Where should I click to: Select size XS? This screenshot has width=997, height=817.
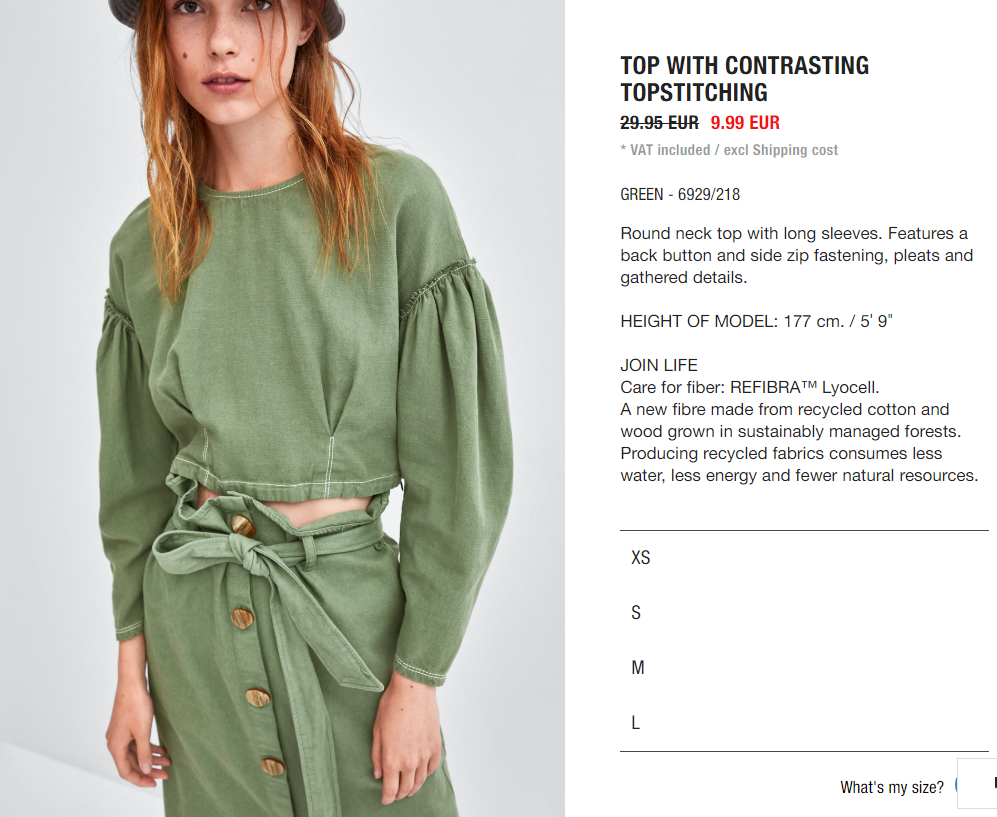click(804, 558)
